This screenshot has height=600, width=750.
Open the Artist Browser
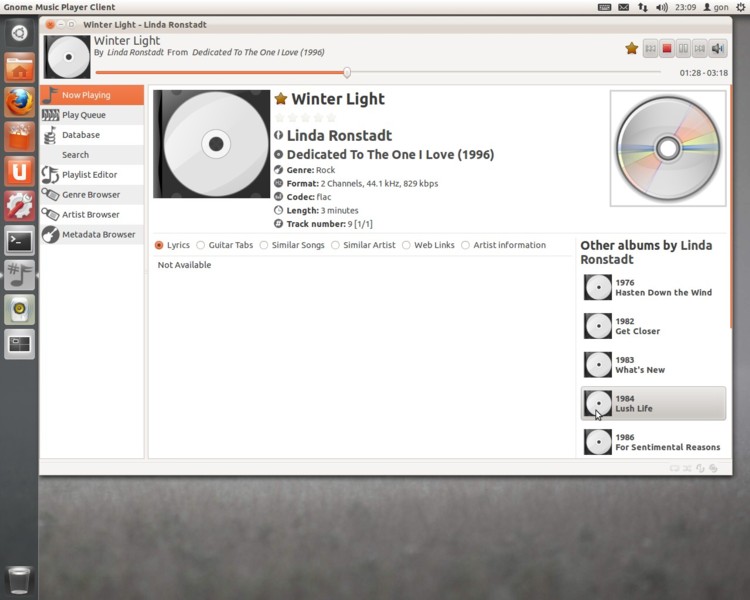(x=92, y=214)
